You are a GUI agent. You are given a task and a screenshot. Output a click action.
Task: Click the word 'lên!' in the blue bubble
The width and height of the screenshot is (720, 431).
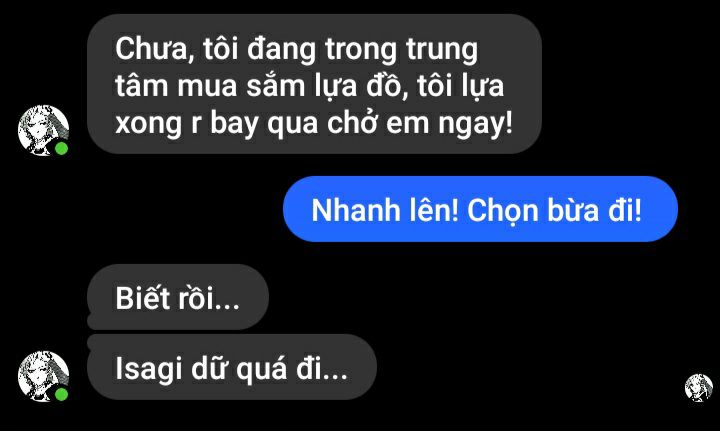point(433,210)
